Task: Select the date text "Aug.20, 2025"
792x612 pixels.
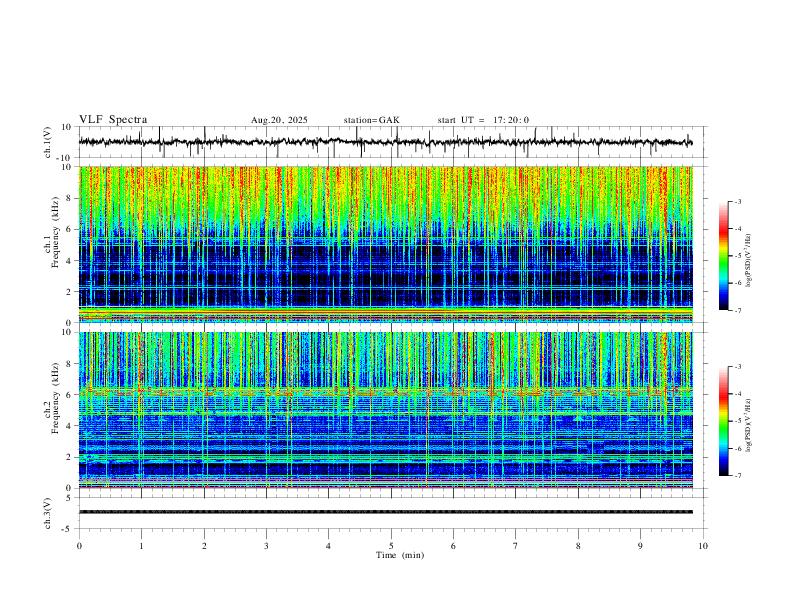Action: tap(279, 120)
